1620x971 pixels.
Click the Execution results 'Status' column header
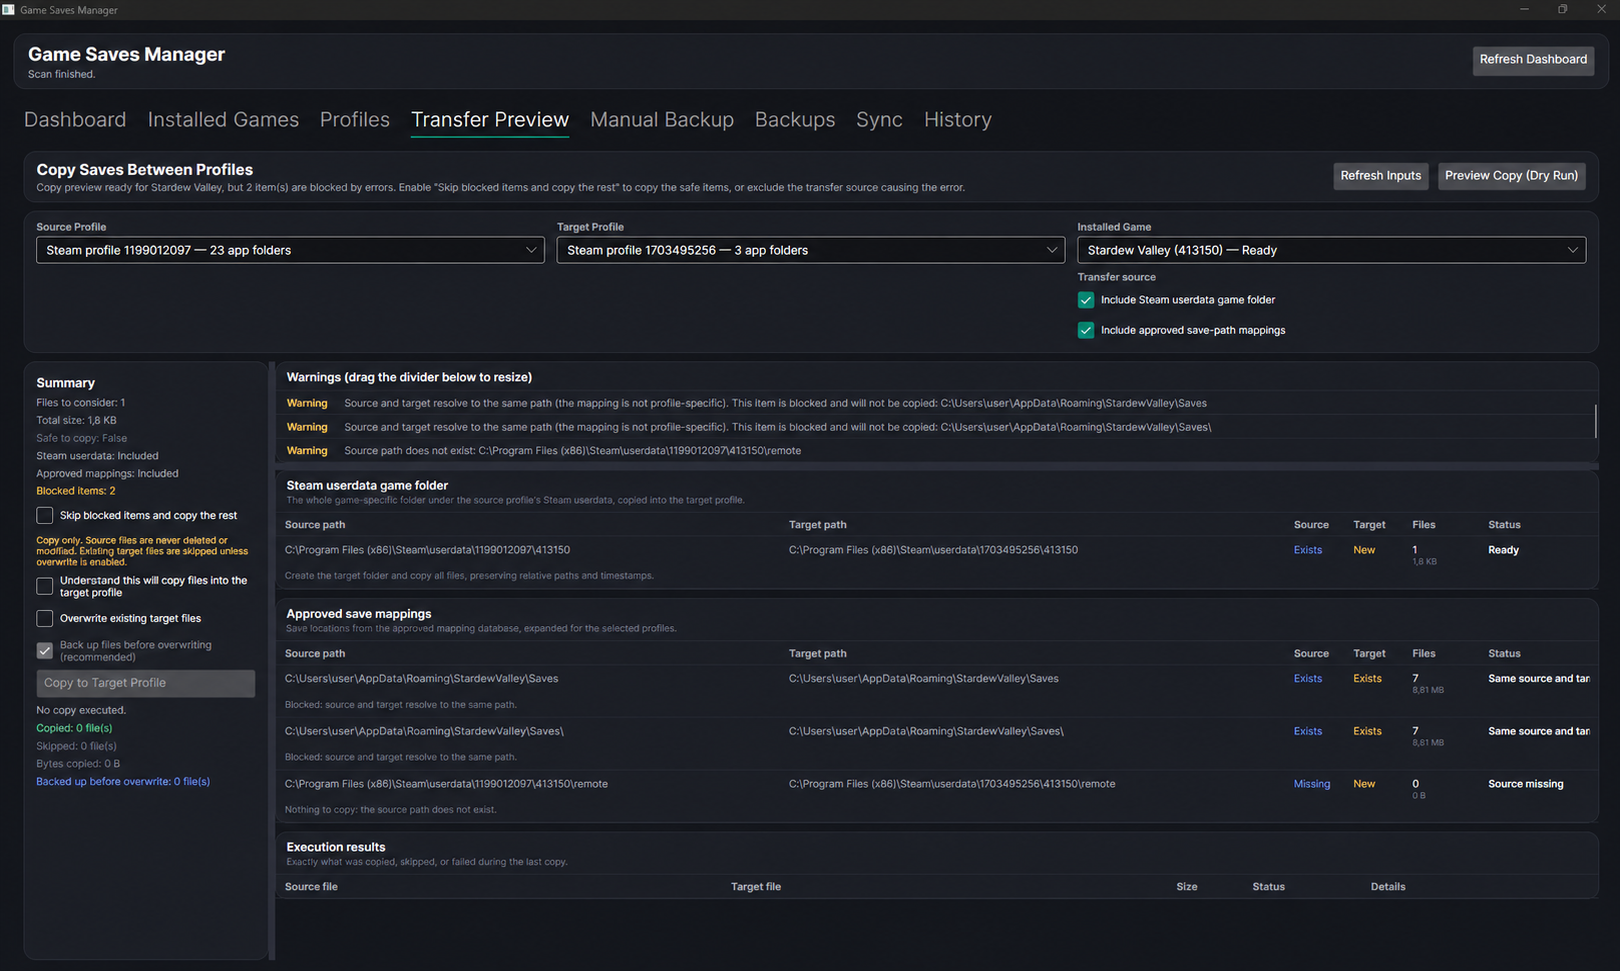[x=1269, y=887]
